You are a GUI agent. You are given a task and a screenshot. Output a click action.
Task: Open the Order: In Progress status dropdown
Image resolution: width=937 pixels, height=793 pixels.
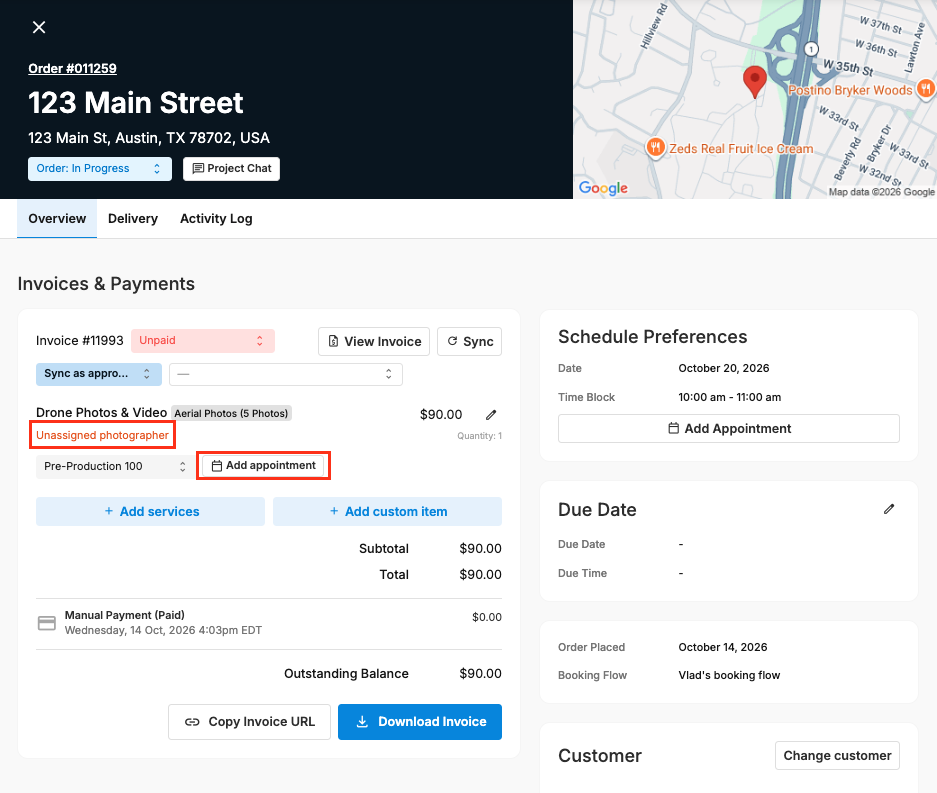[x=100, y=169]
